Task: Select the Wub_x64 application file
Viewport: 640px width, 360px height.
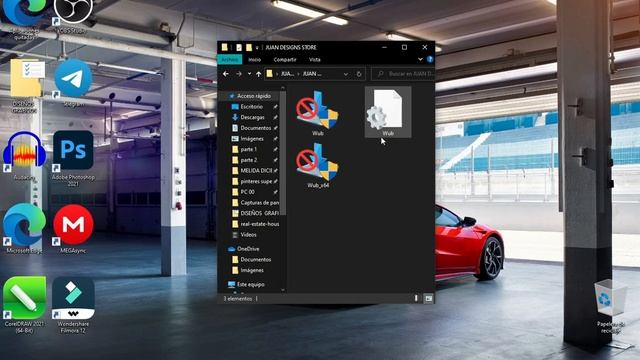Action: pos(317,165)
